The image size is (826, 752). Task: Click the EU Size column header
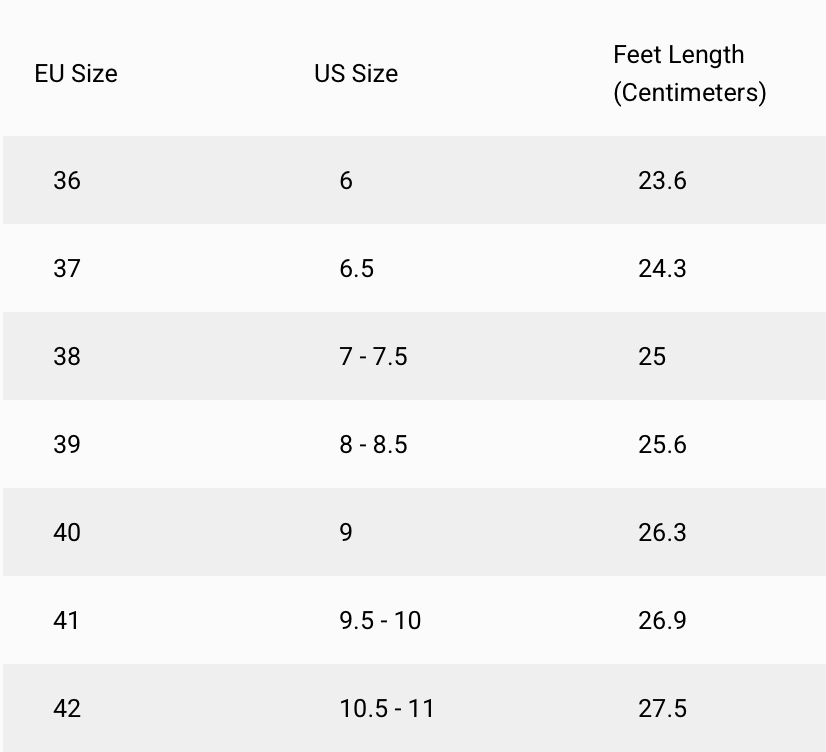coord(76,74)
